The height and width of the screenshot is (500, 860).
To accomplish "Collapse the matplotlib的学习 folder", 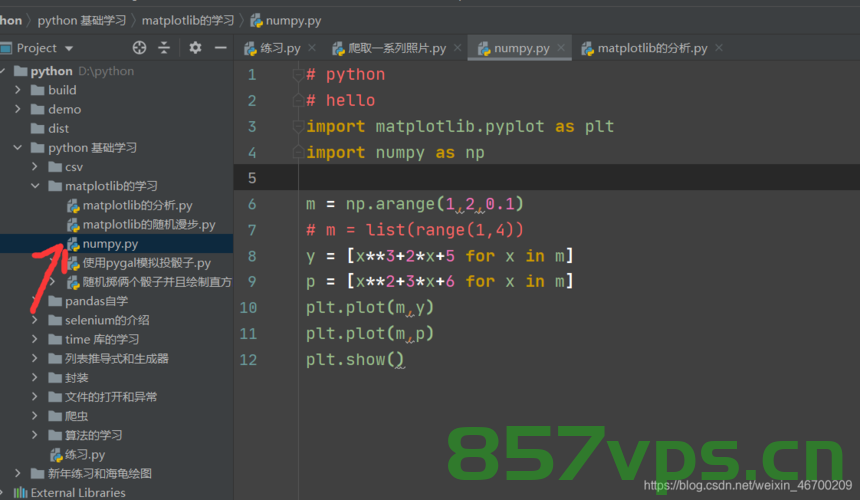I will pyautogui.click(x=35, y=186).
